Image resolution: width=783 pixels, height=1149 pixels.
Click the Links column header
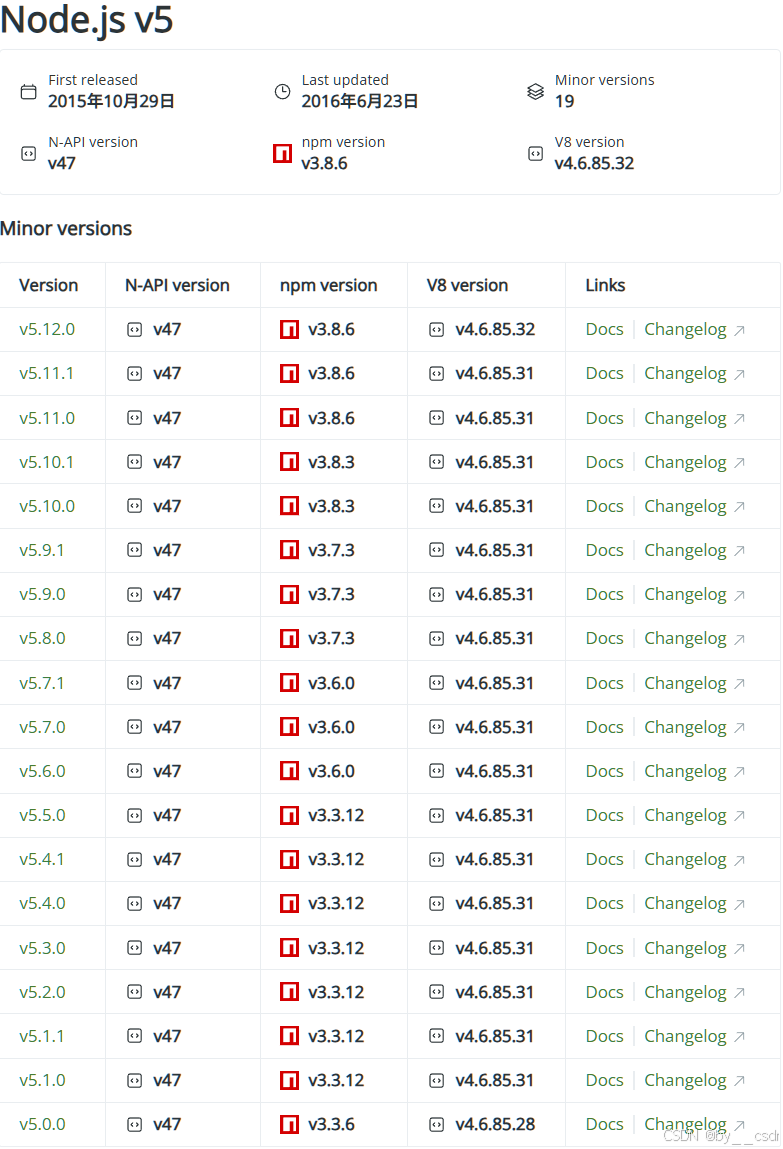(x=605, y=285)
